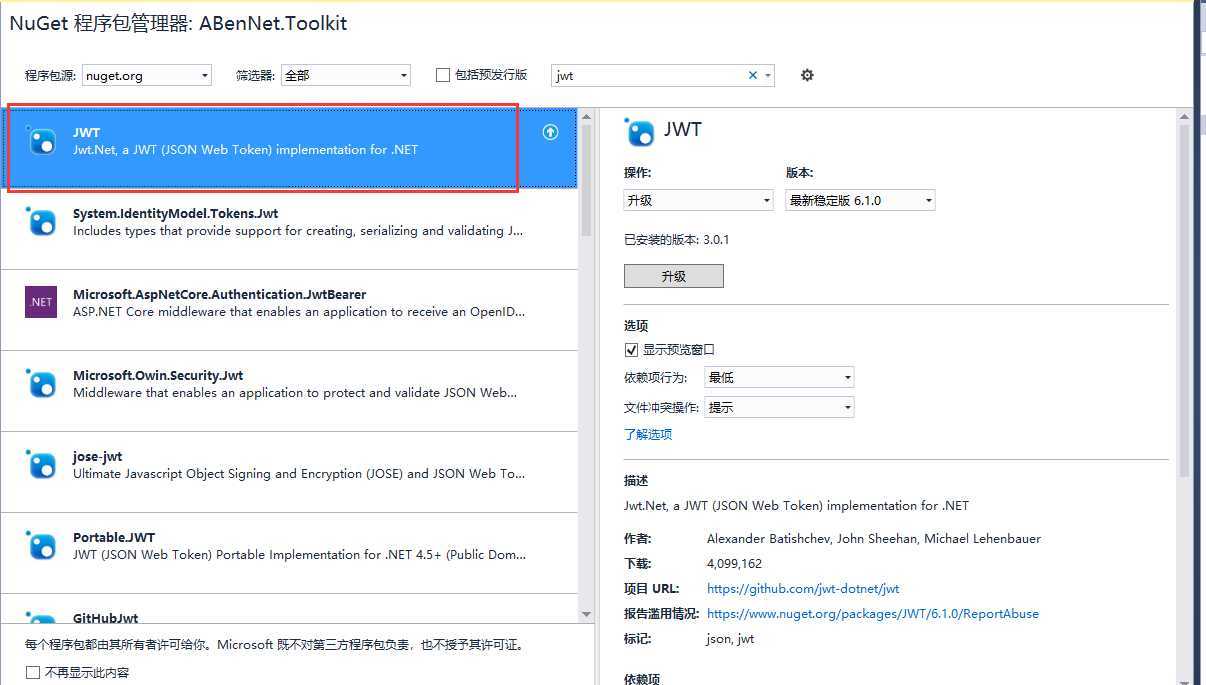Open the ReportAbuse nuget.org link

[x=873, y=614]
